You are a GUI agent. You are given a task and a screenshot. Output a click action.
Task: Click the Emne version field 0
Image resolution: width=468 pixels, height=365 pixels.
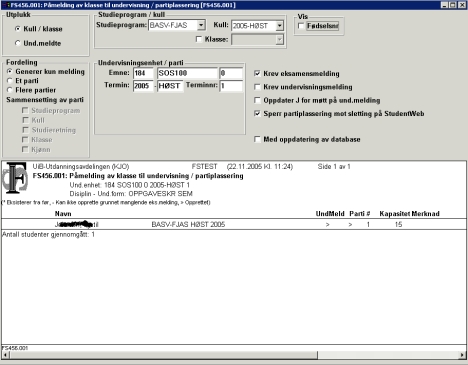[231, 73]
